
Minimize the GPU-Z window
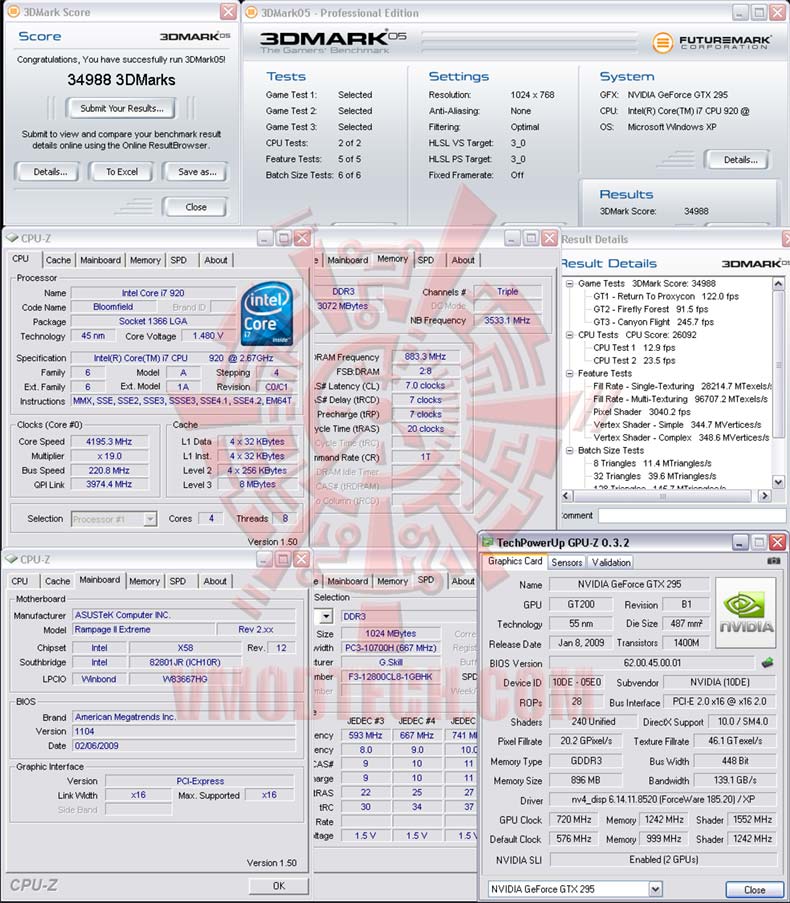pyautogui.click(x=740, y=542)
